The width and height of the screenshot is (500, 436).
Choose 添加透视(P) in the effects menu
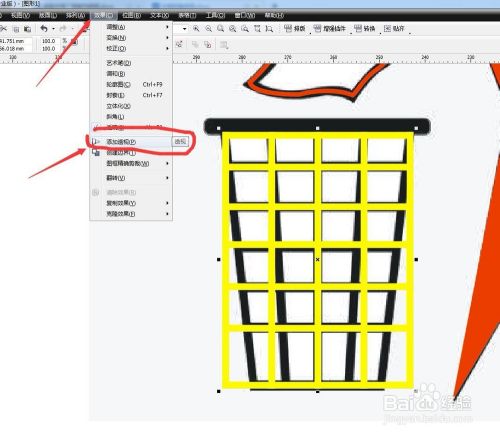[x=131, y=142]
